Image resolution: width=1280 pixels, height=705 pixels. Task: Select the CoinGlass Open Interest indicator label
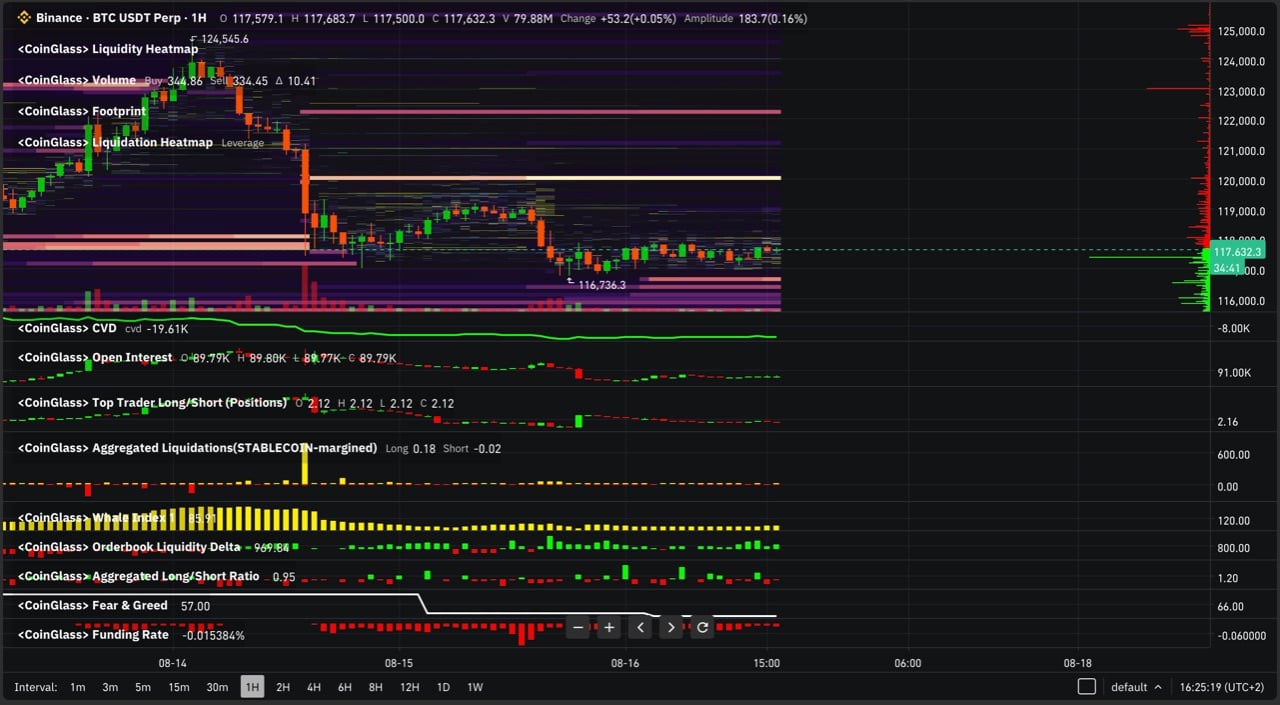pos(95,358)
